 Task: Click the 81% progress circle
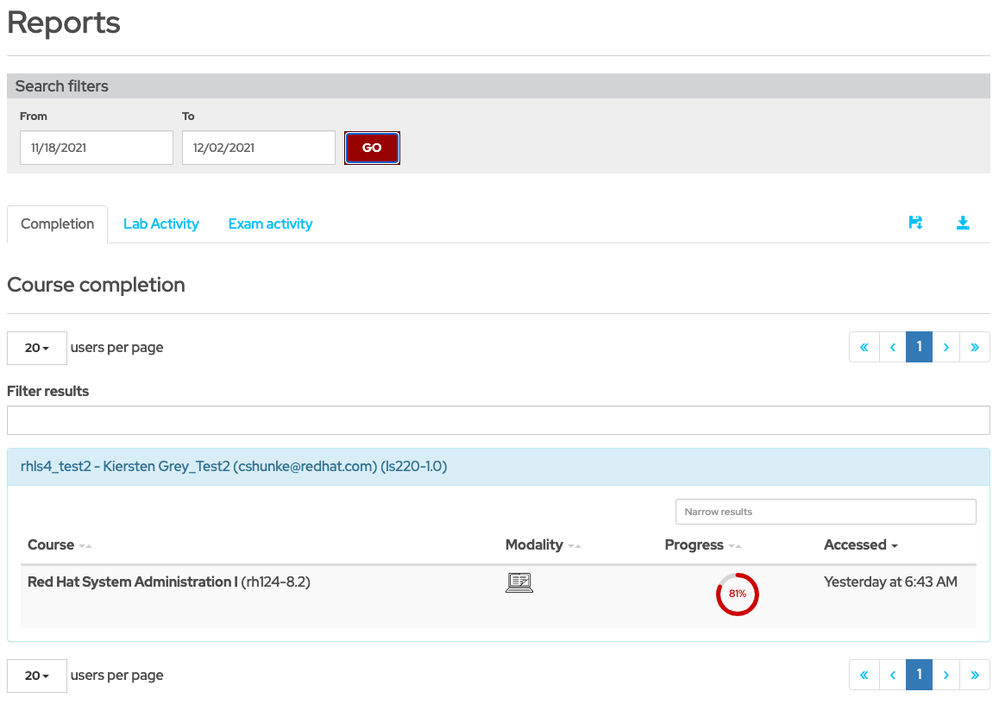737,594
